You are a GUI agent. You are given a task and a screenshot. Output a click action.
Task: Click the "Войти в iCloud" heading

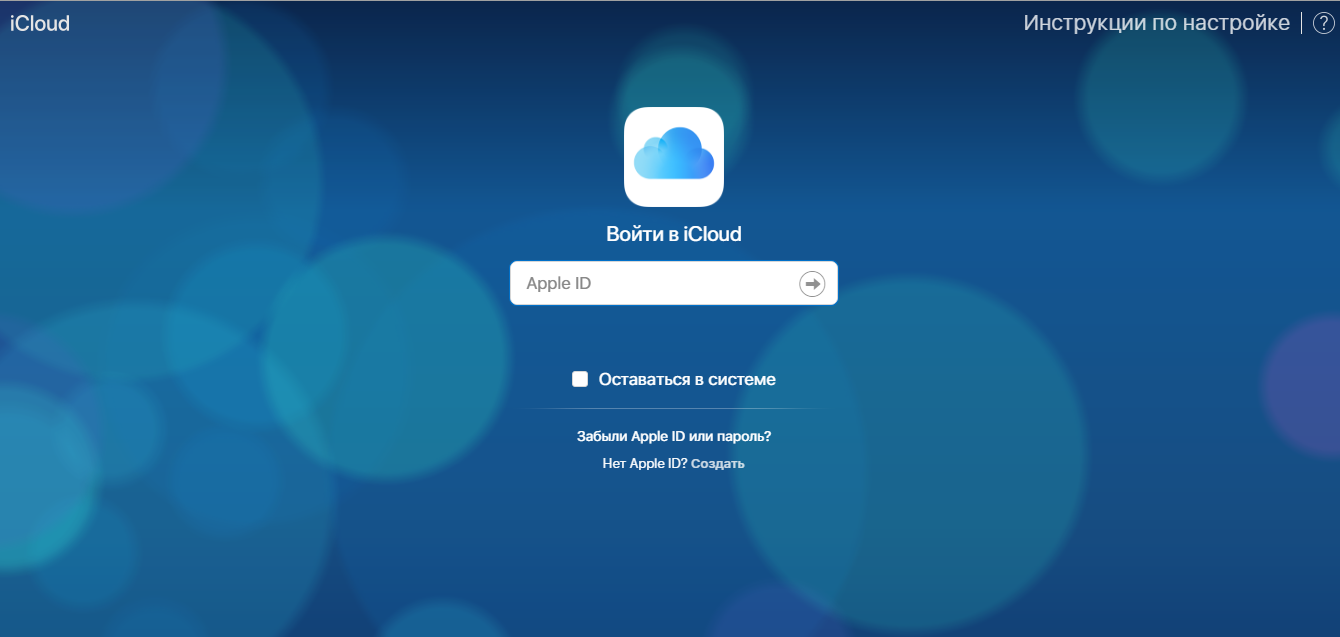click(x=674, y=235)
